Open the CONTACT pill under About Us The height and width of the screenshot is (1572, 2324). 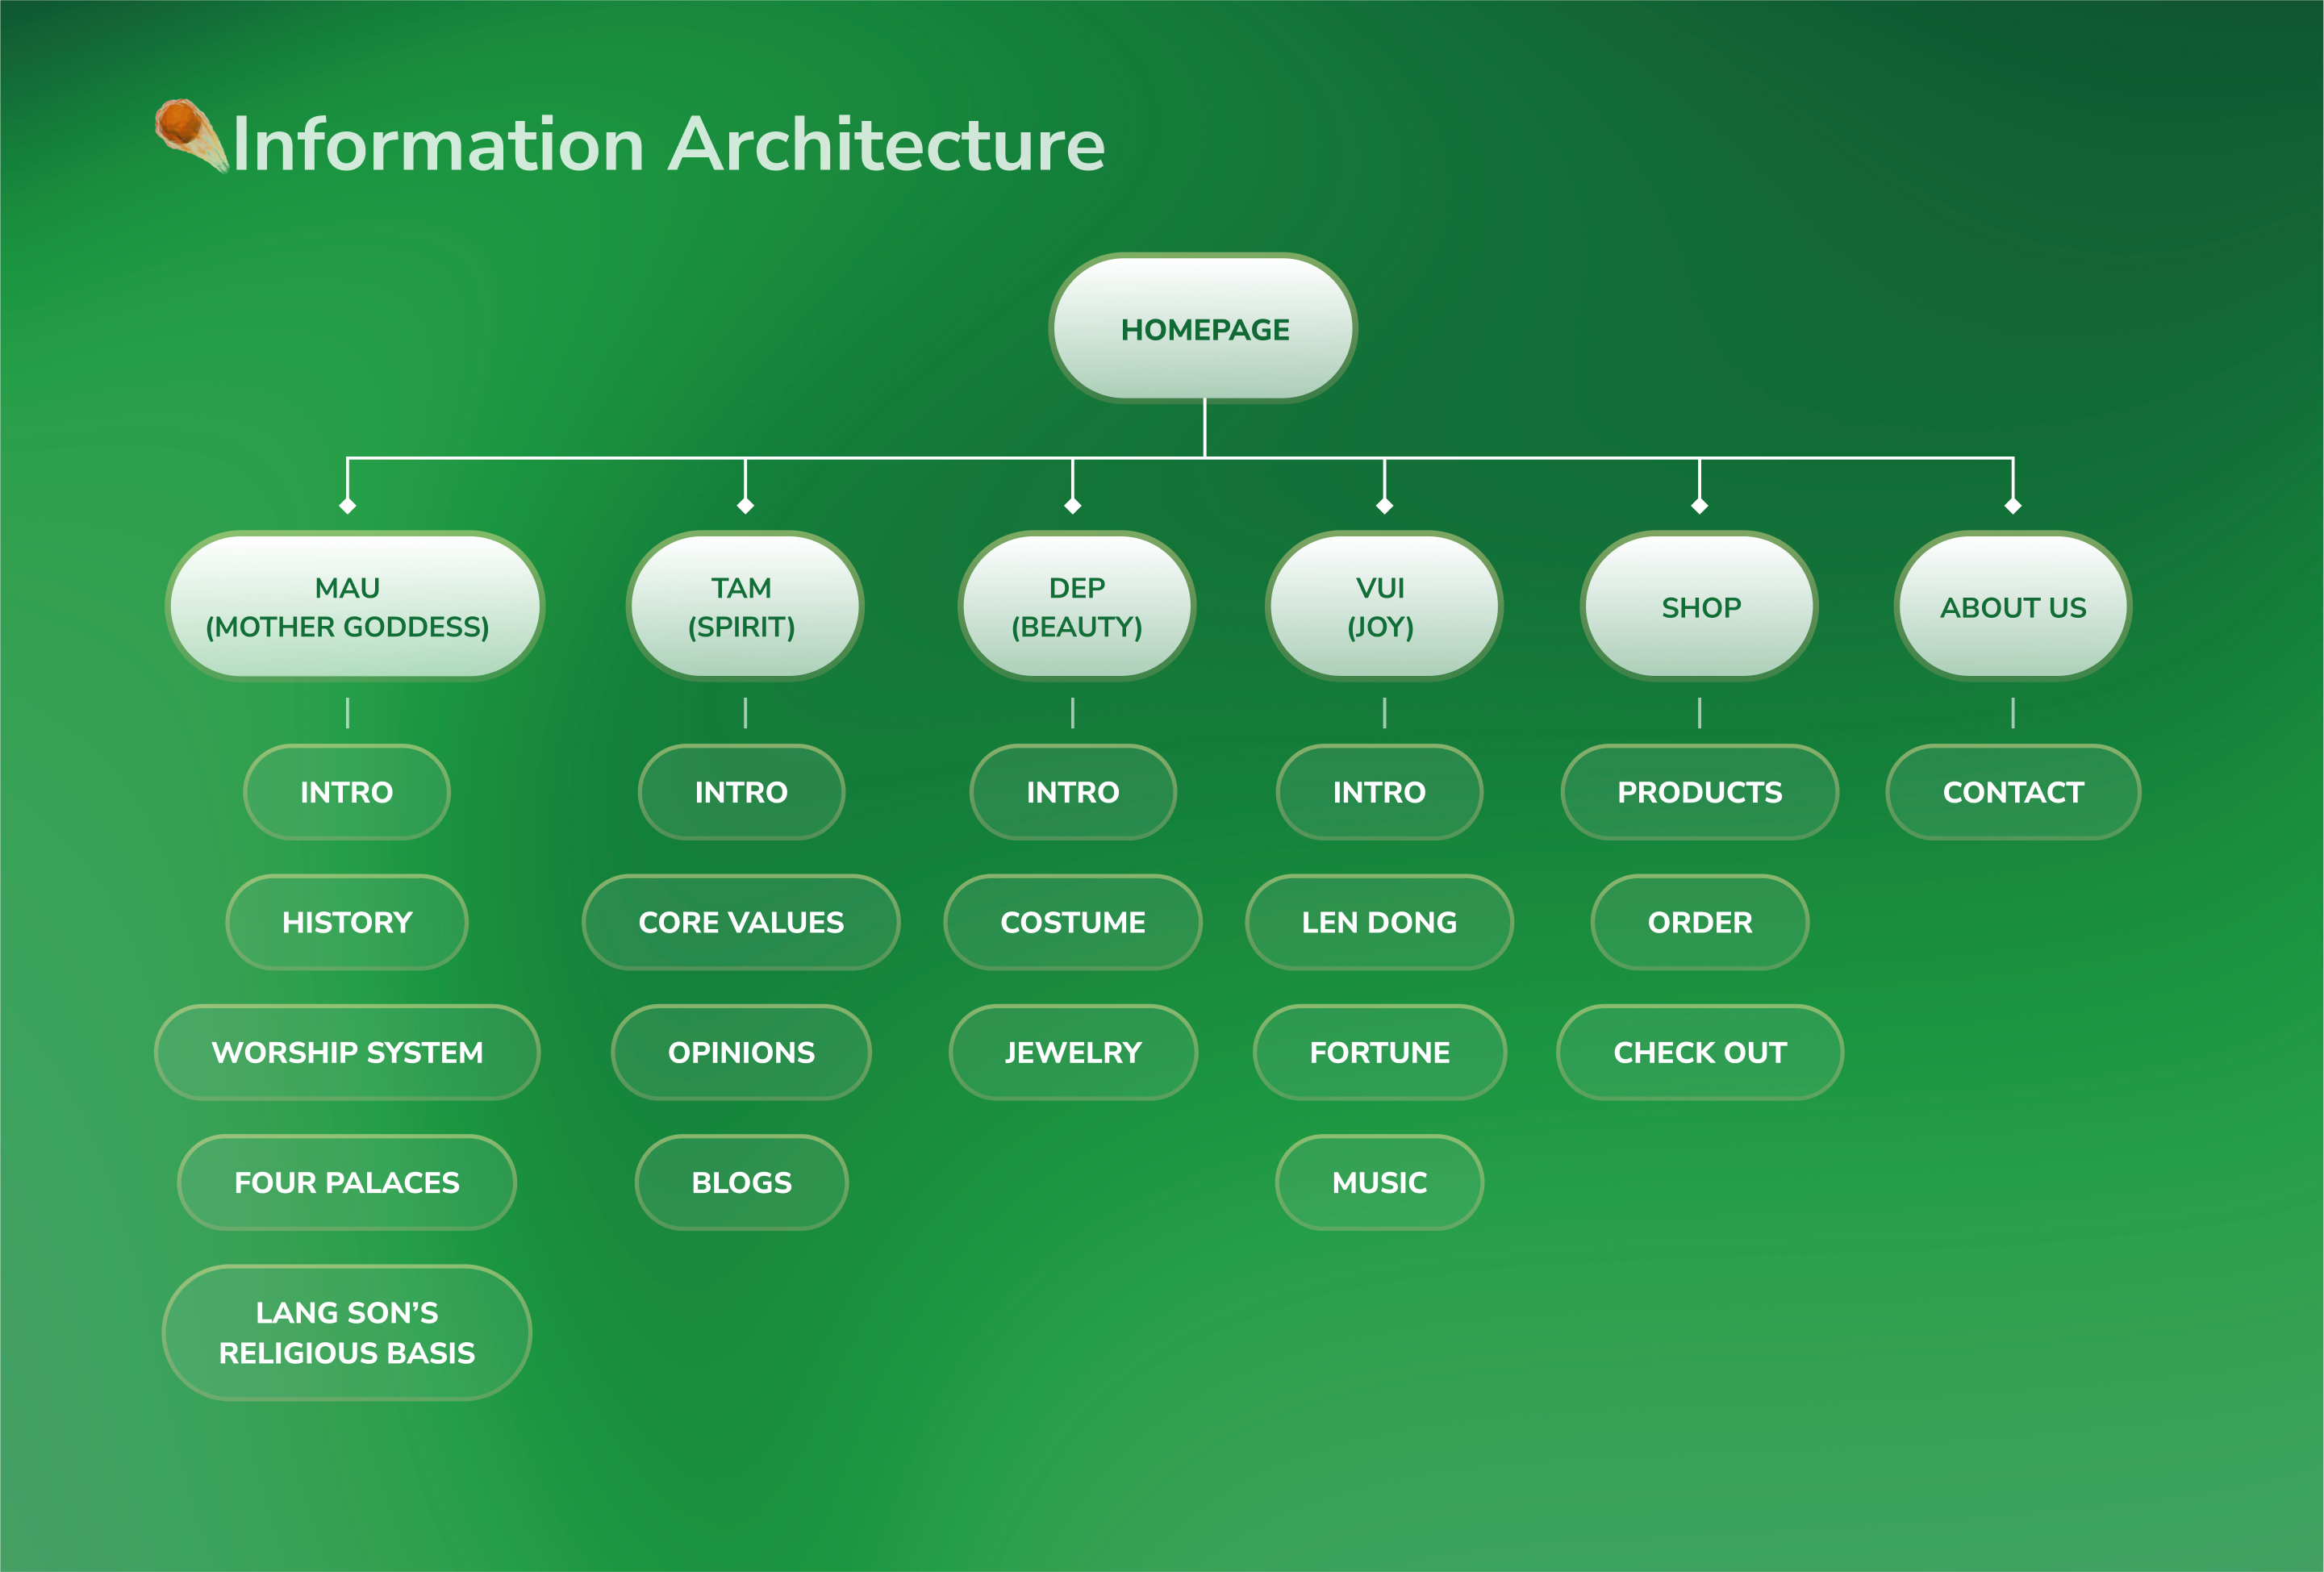pyautogui.click(x=2012, y=792)
